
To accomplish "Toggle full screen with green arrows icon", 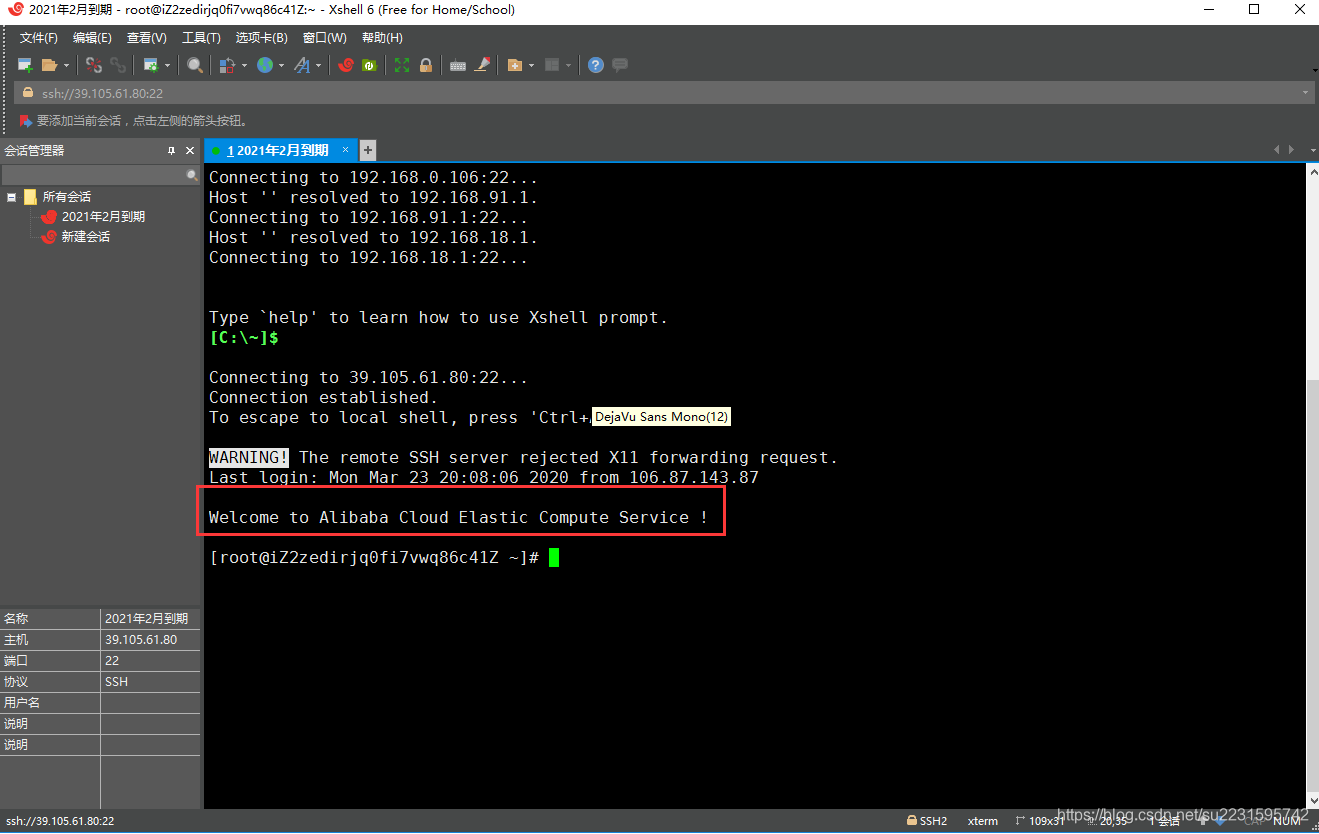I will [402, 65].
